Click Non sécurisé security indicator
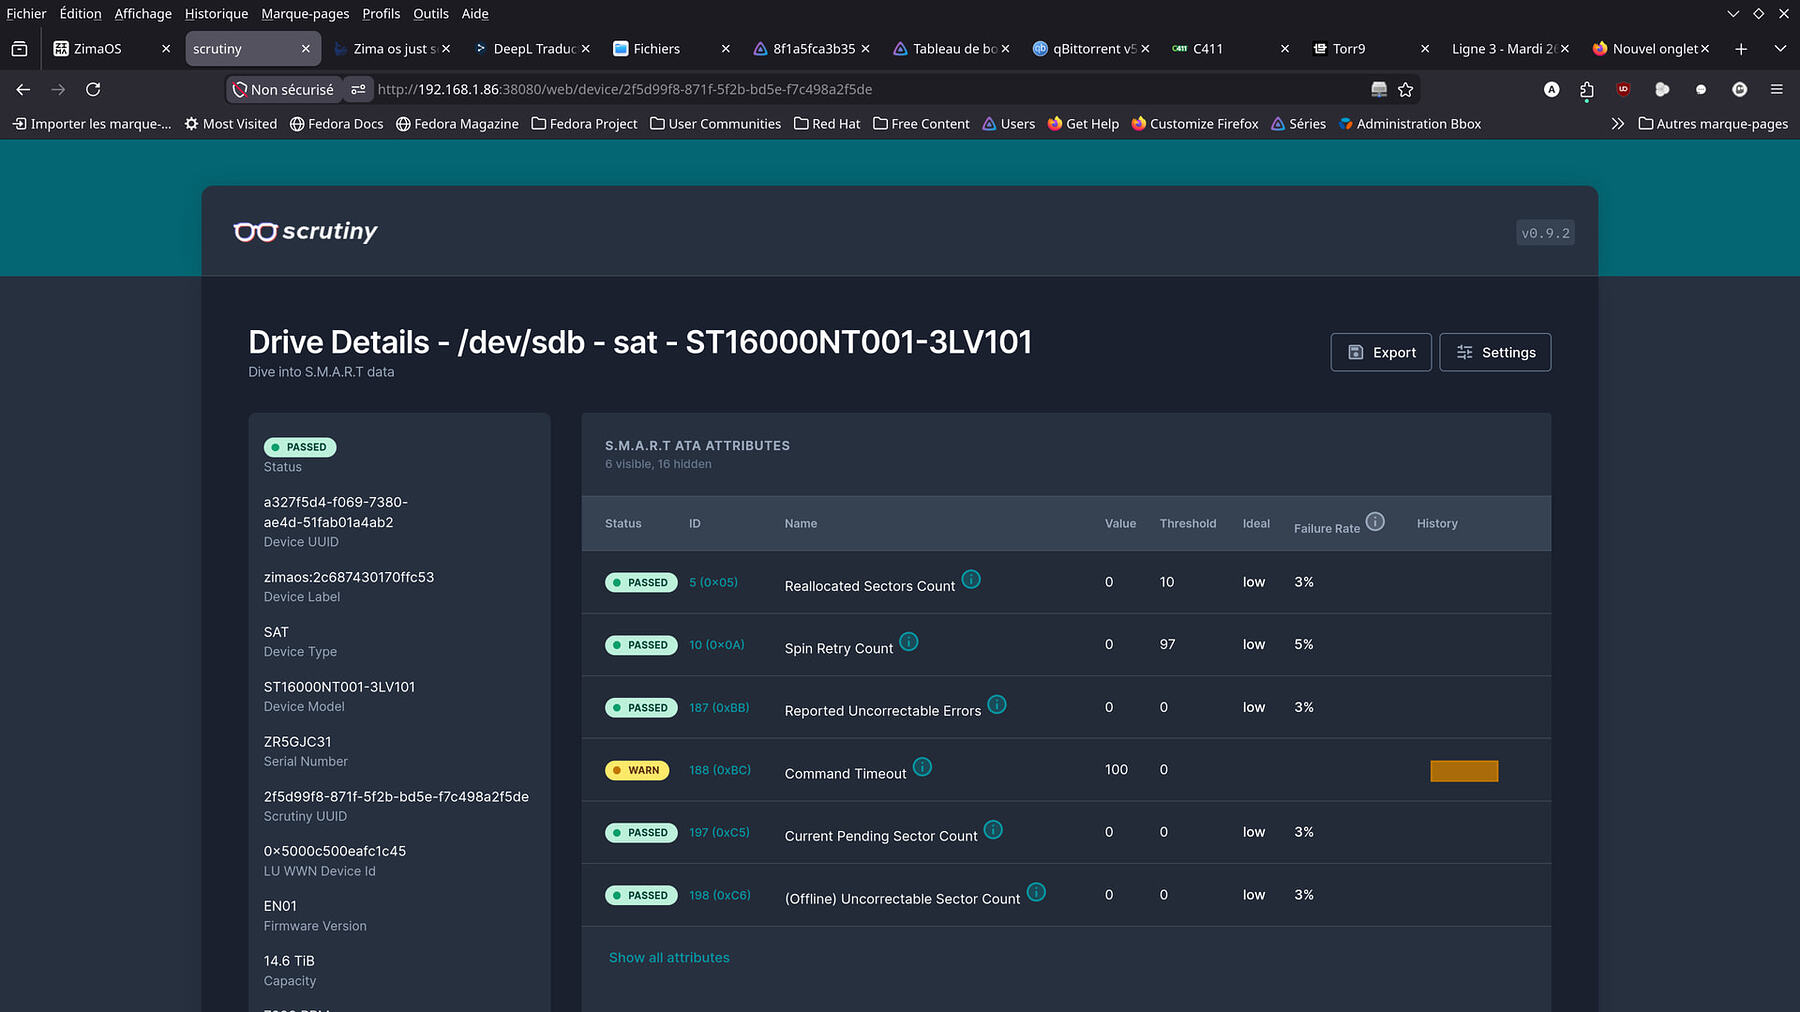Viewport: 1800px width, 1012px height. 283,89
